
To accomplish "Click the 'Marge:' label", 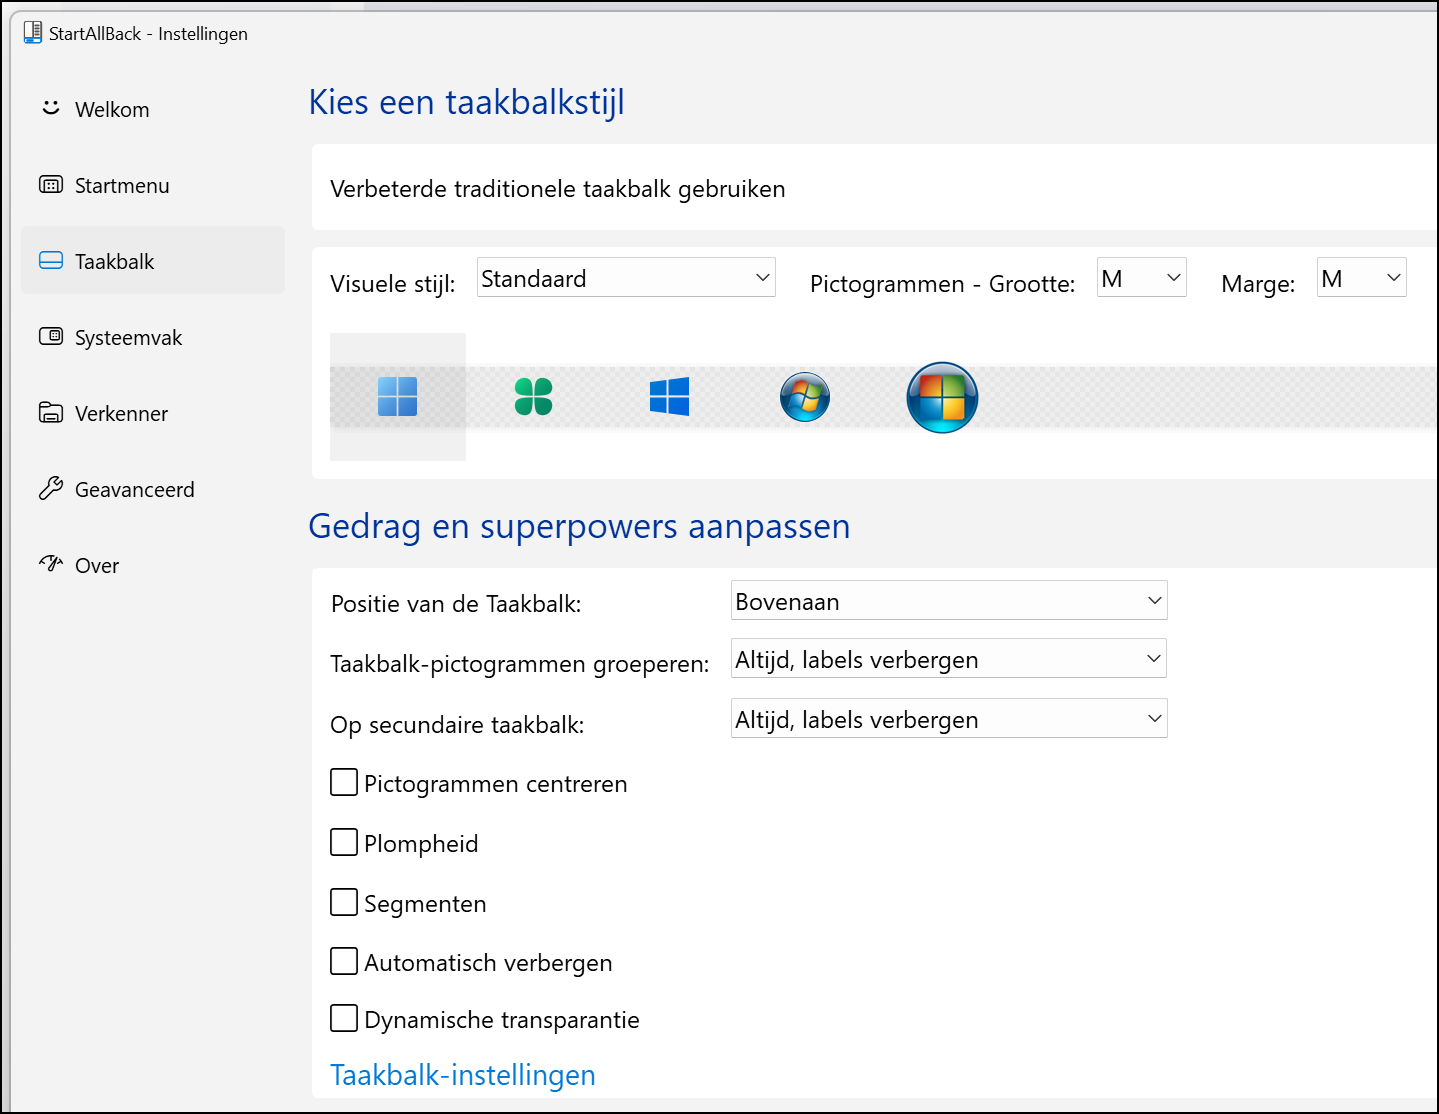I will [1258, 284].
